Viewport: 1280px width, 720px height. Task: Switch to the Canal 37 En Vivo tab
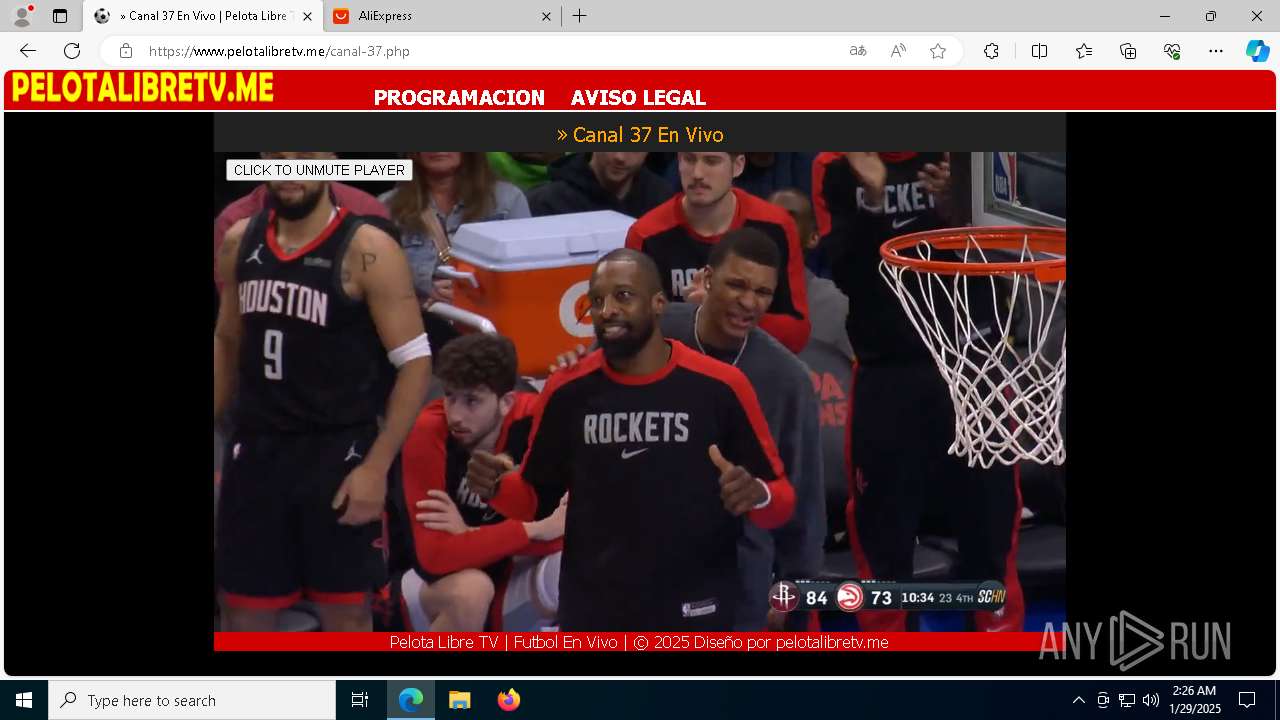point(203,16)
